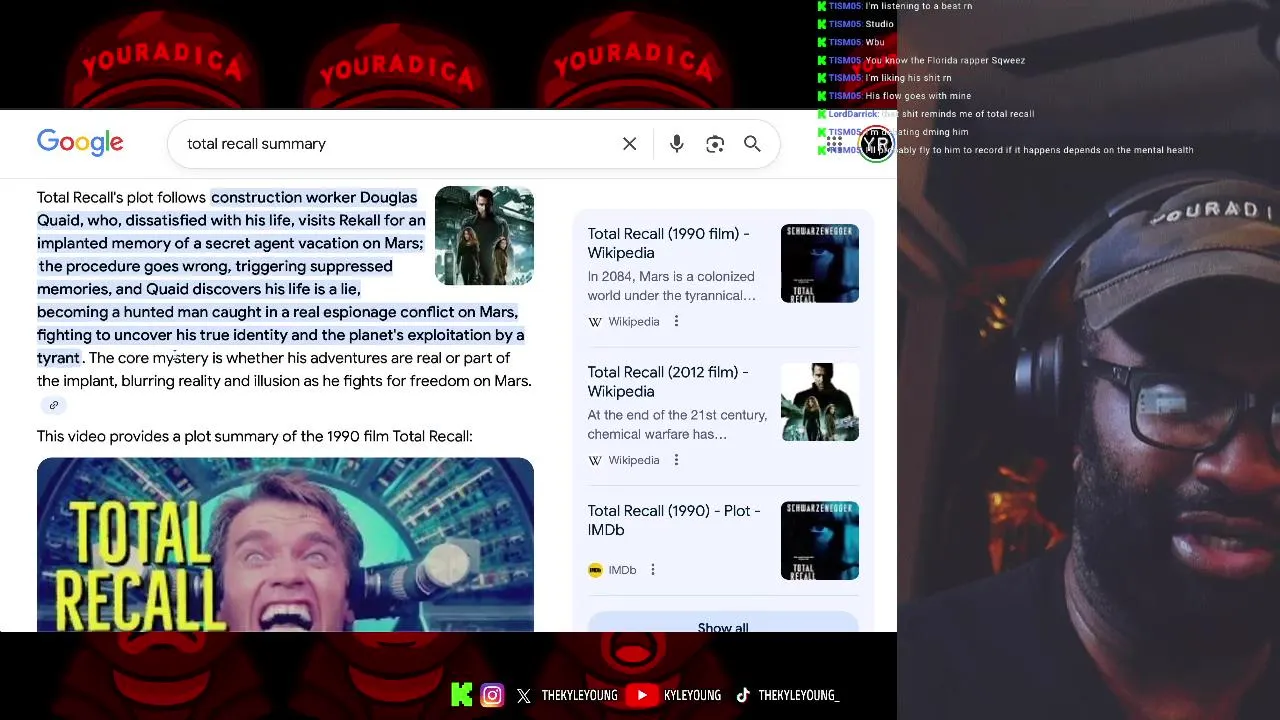Screen dimensions: 1280x720
Task: Open the Google logo homepage link
Action: point(80,143)
